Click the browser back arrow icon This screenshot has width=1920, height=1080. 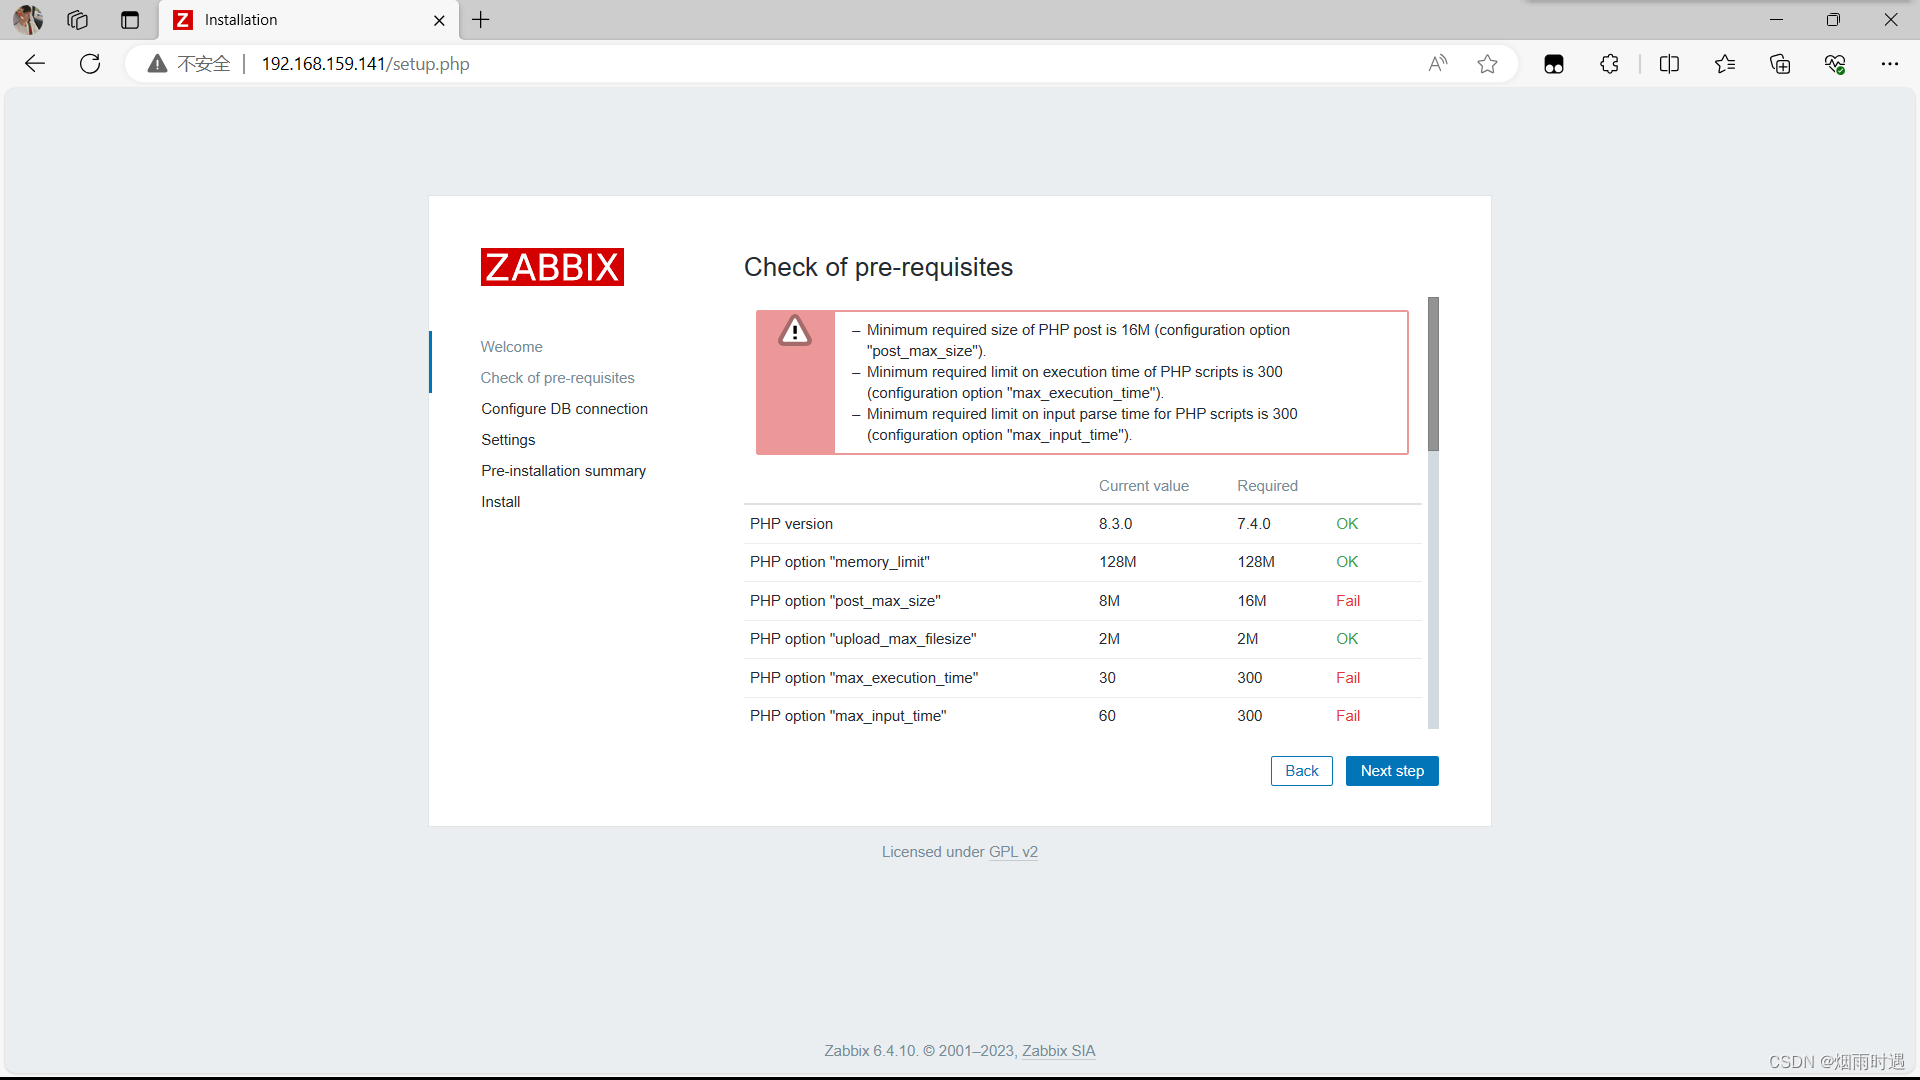[35, 64]
